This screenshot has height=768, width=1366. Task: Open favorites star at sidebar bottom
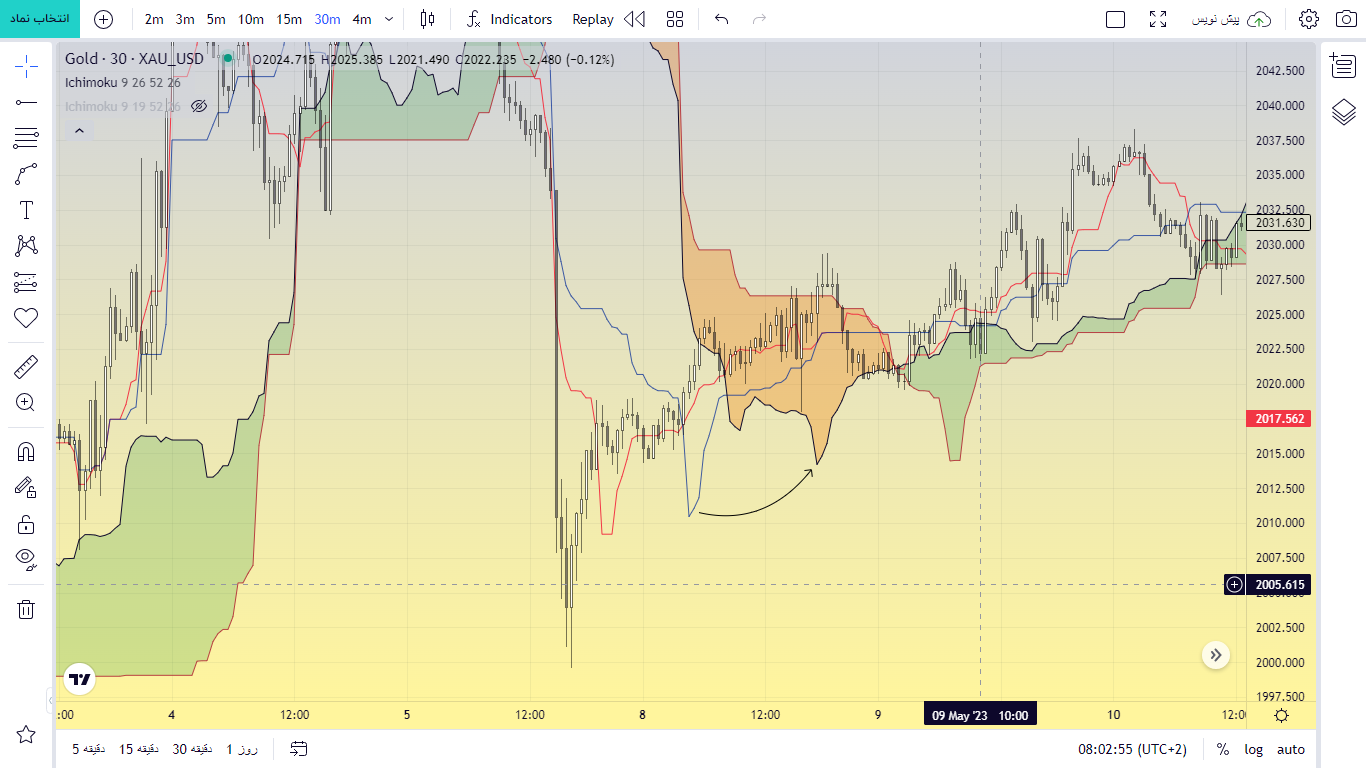(26, 735)
